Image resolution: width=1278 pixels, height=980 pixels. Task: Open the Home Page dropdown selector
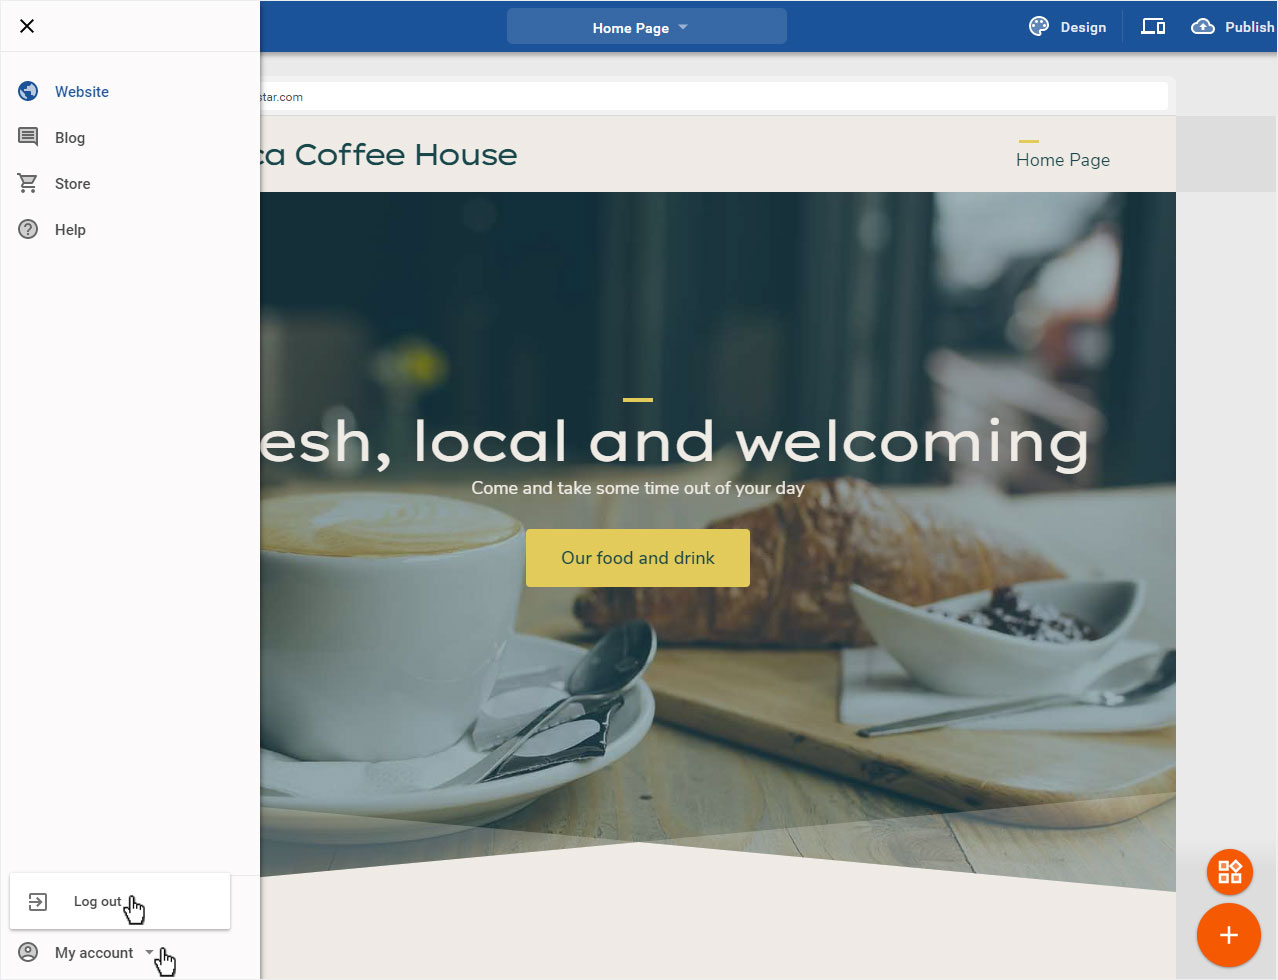[x=646, y=27]
